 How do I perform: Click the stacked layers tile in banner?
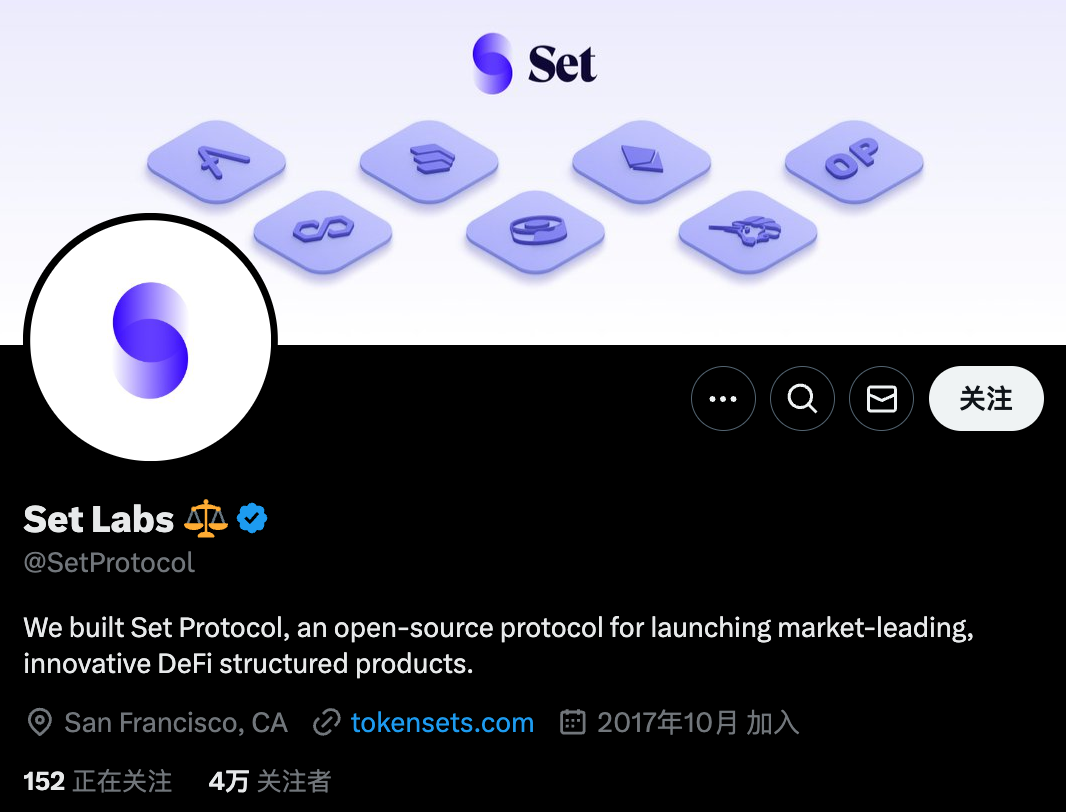click(429, 160)
